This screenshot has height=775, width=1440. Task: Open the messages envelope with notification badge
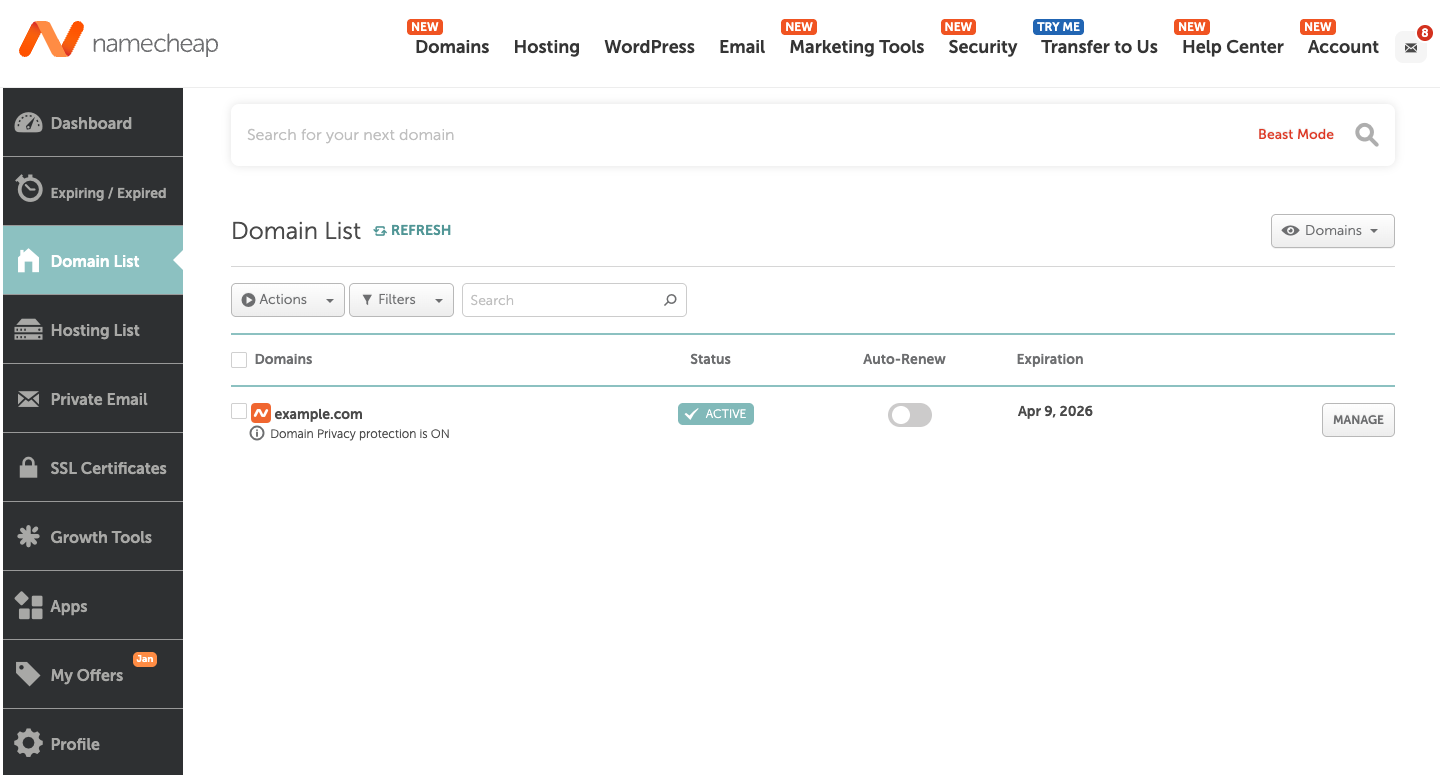tap(1410, 47)
